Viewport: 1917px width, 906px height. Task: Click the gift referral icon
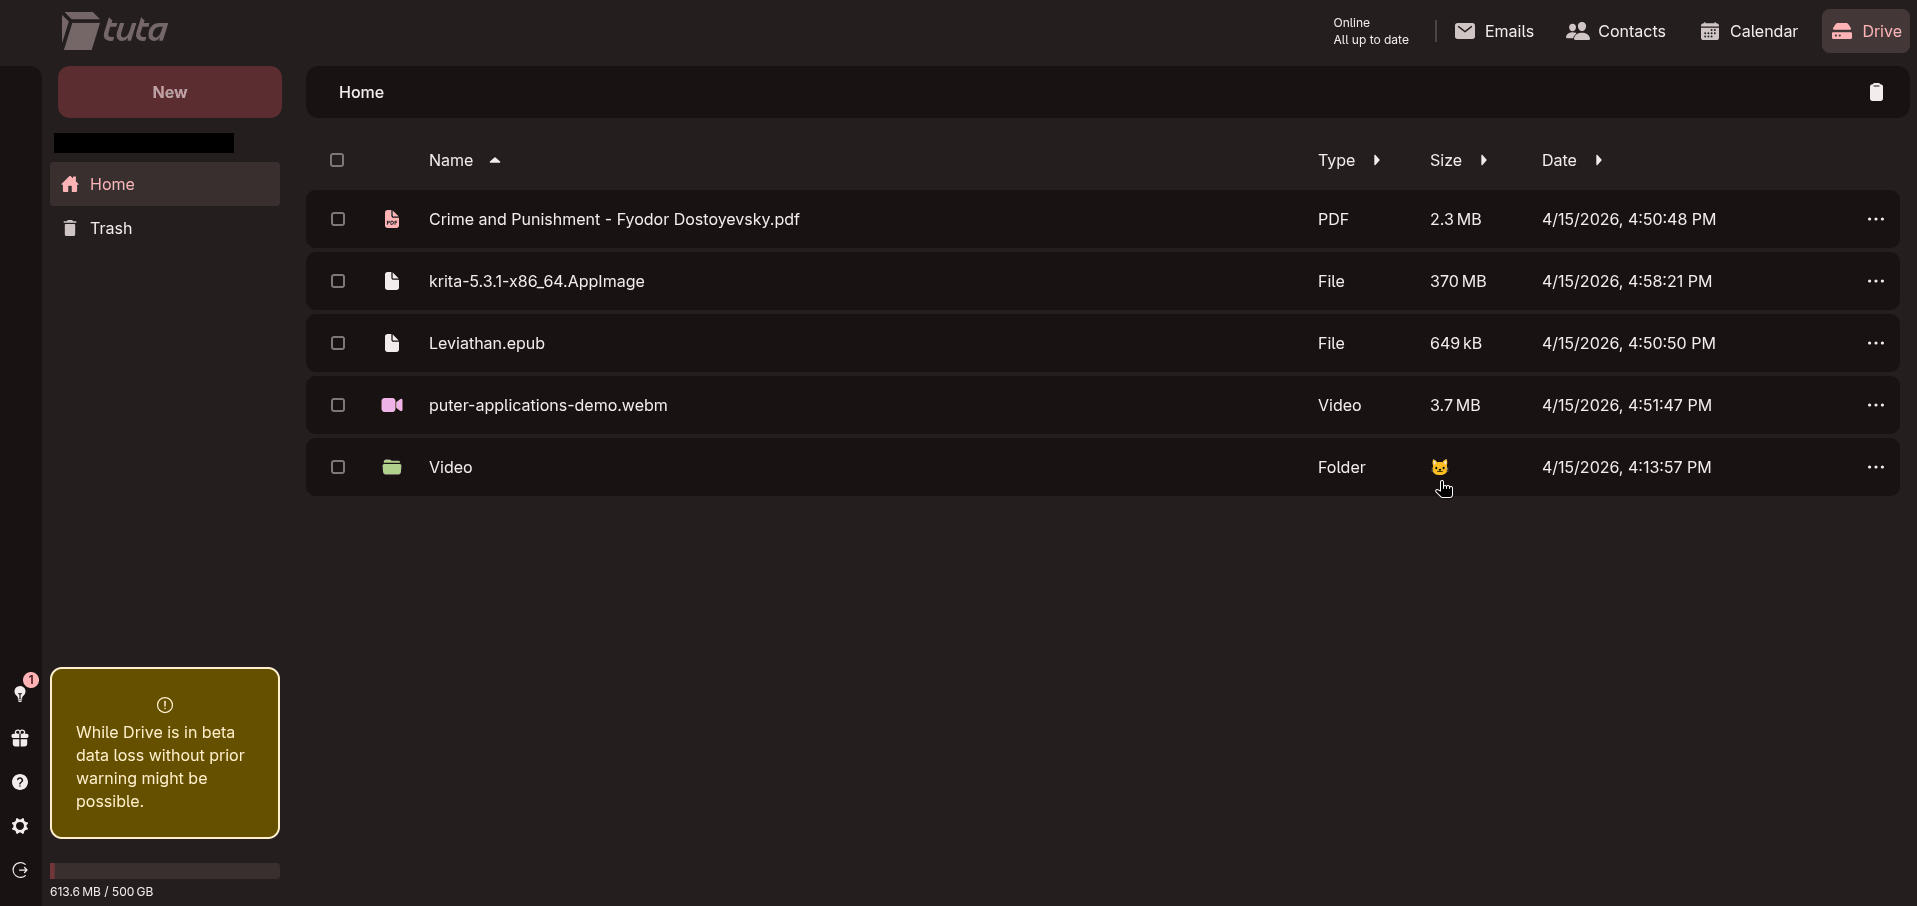[20, 739]
